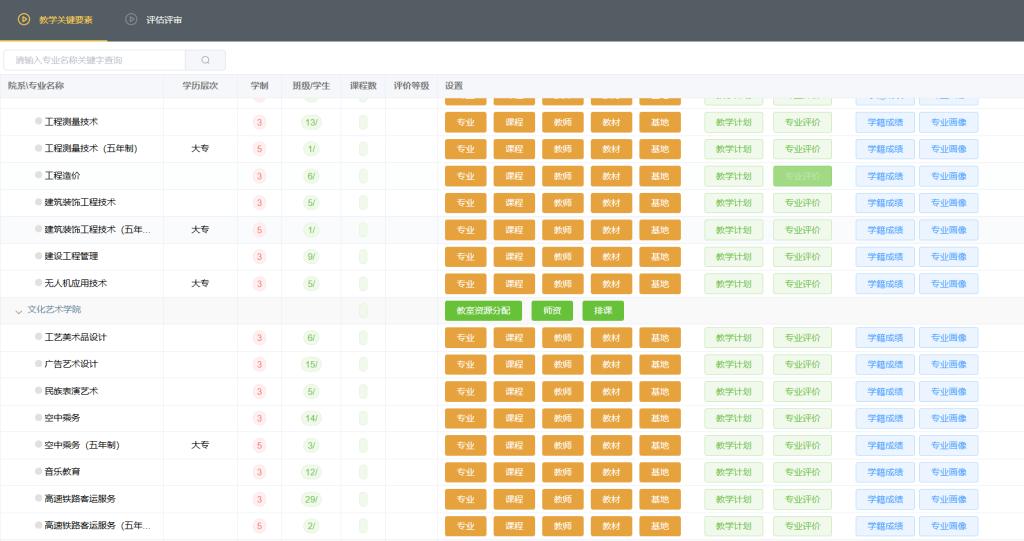The image size is (1024, 541).
Task: Open 教学计划 for 民族表演艺术
Action: (734, 391)
